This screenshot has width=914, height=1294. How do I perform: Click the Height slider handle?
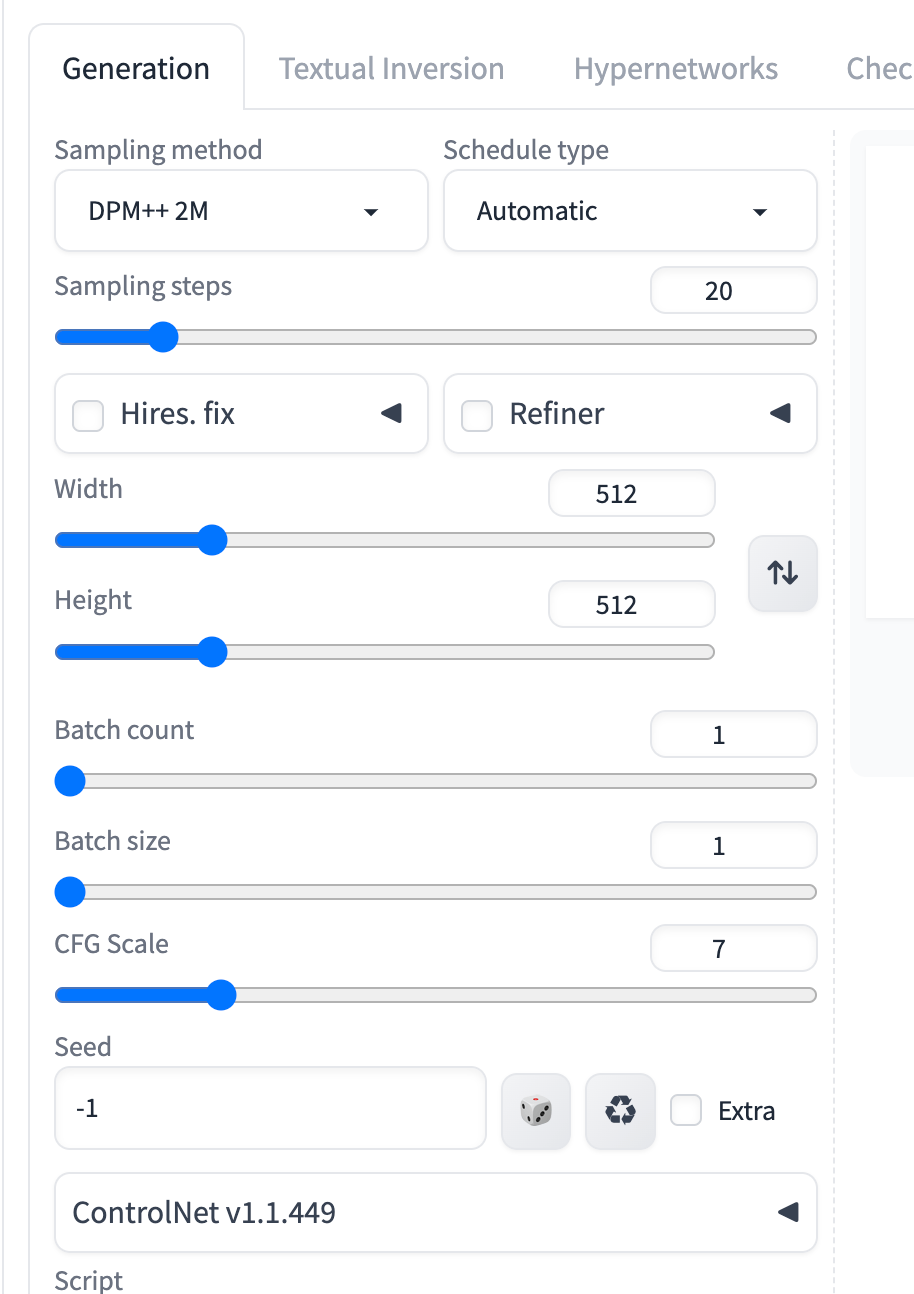pos(212,652)
